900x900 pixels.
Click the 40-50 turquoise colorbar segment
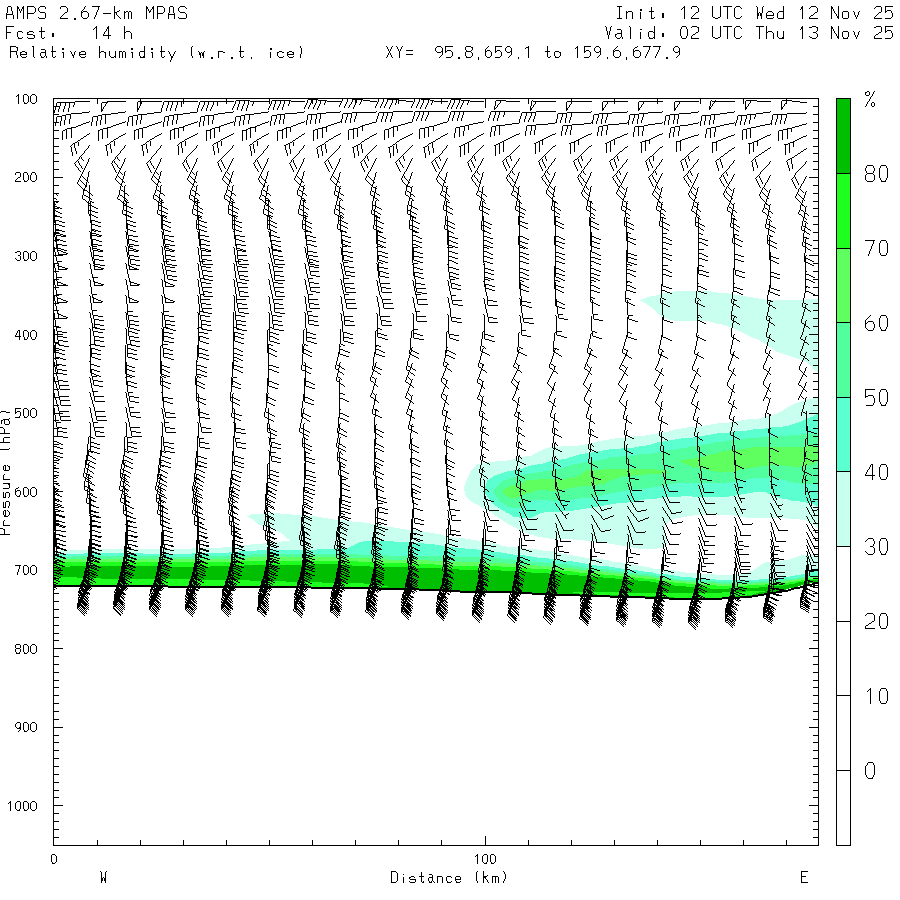click(x=843, y=435)
